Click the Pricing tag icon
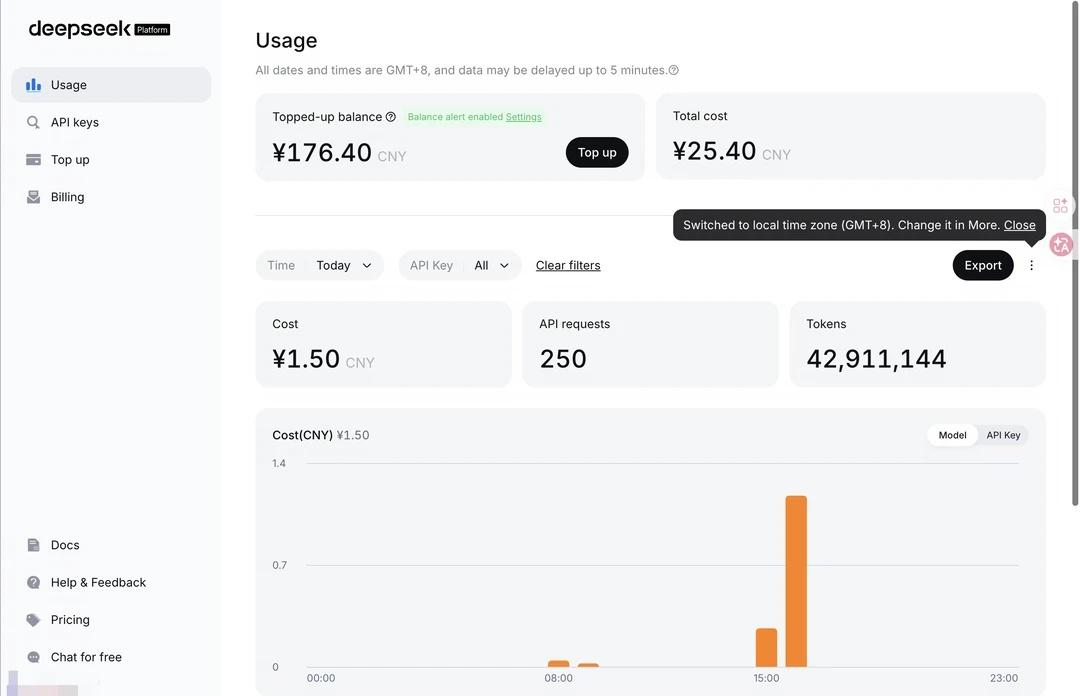This screenshot has height=696, width=1080. [33, 620]
